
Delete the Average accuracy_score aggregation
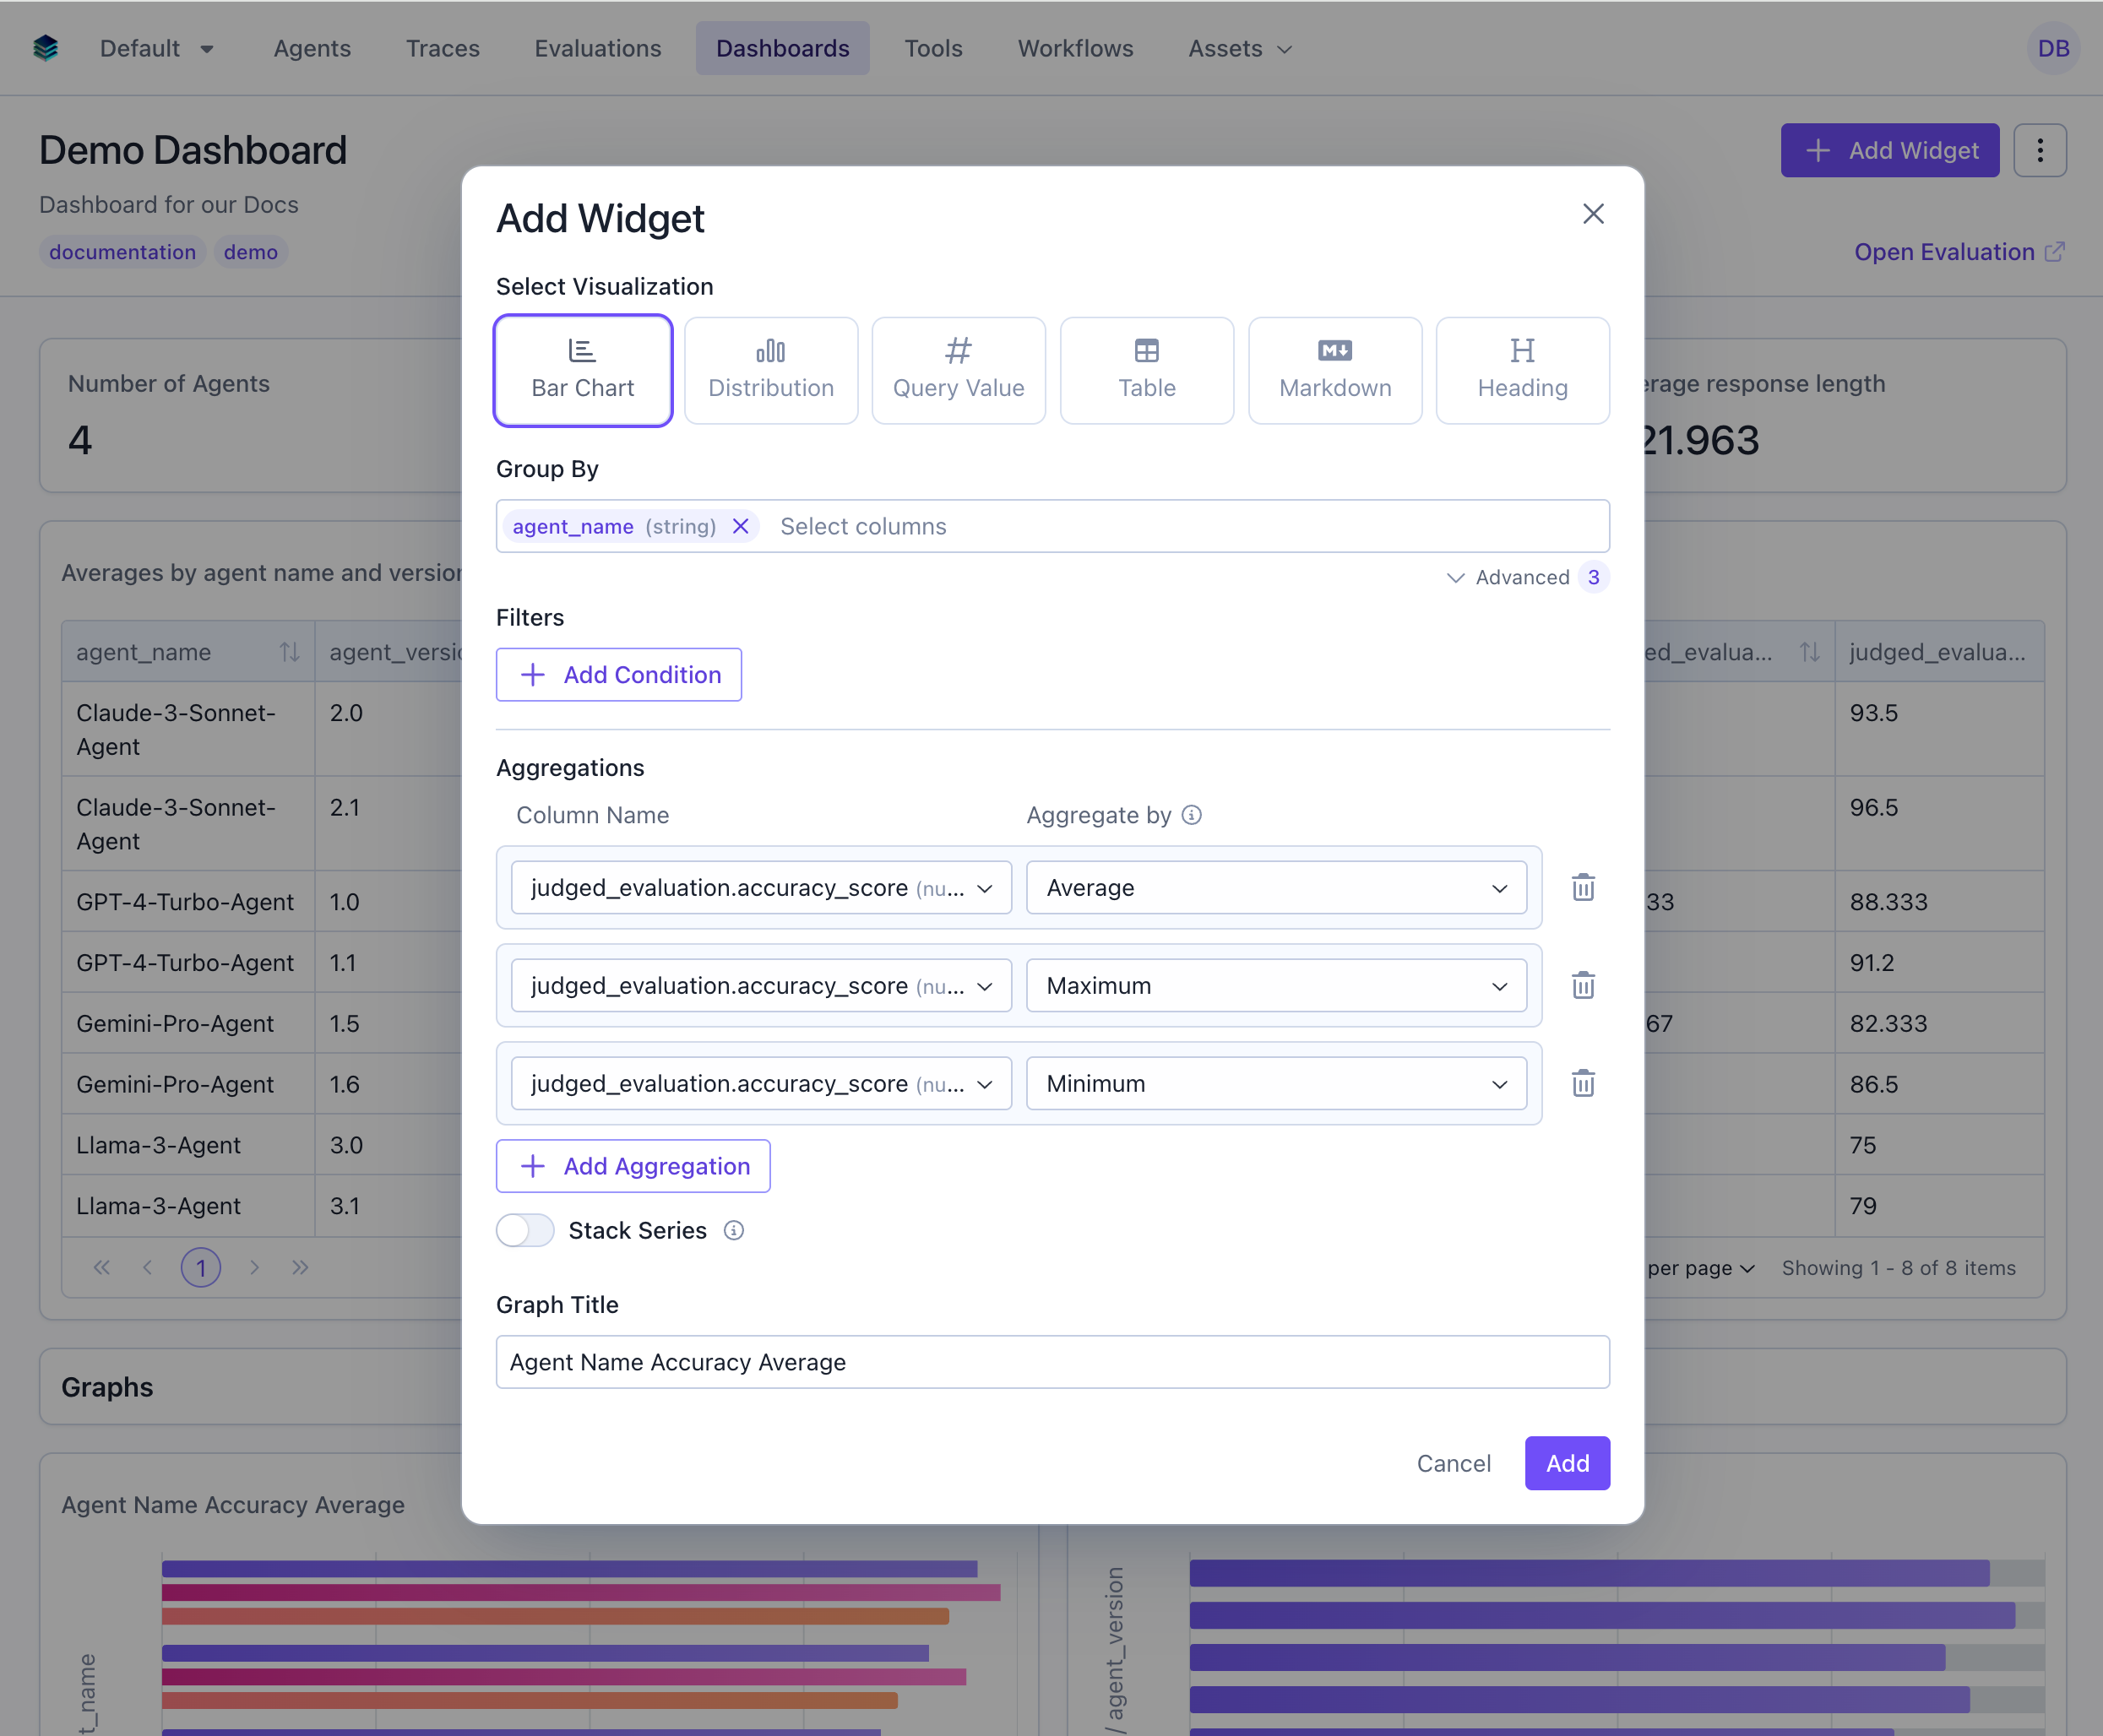(1582, 887)
